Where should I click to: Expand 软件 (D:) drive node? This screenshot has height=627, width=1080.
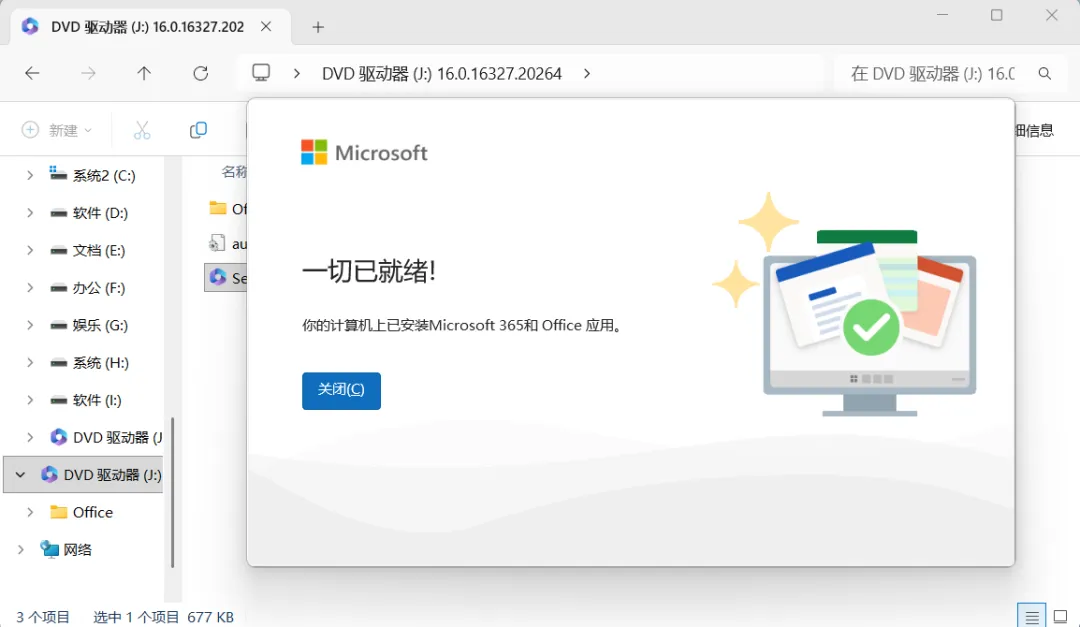pos(30,213)
